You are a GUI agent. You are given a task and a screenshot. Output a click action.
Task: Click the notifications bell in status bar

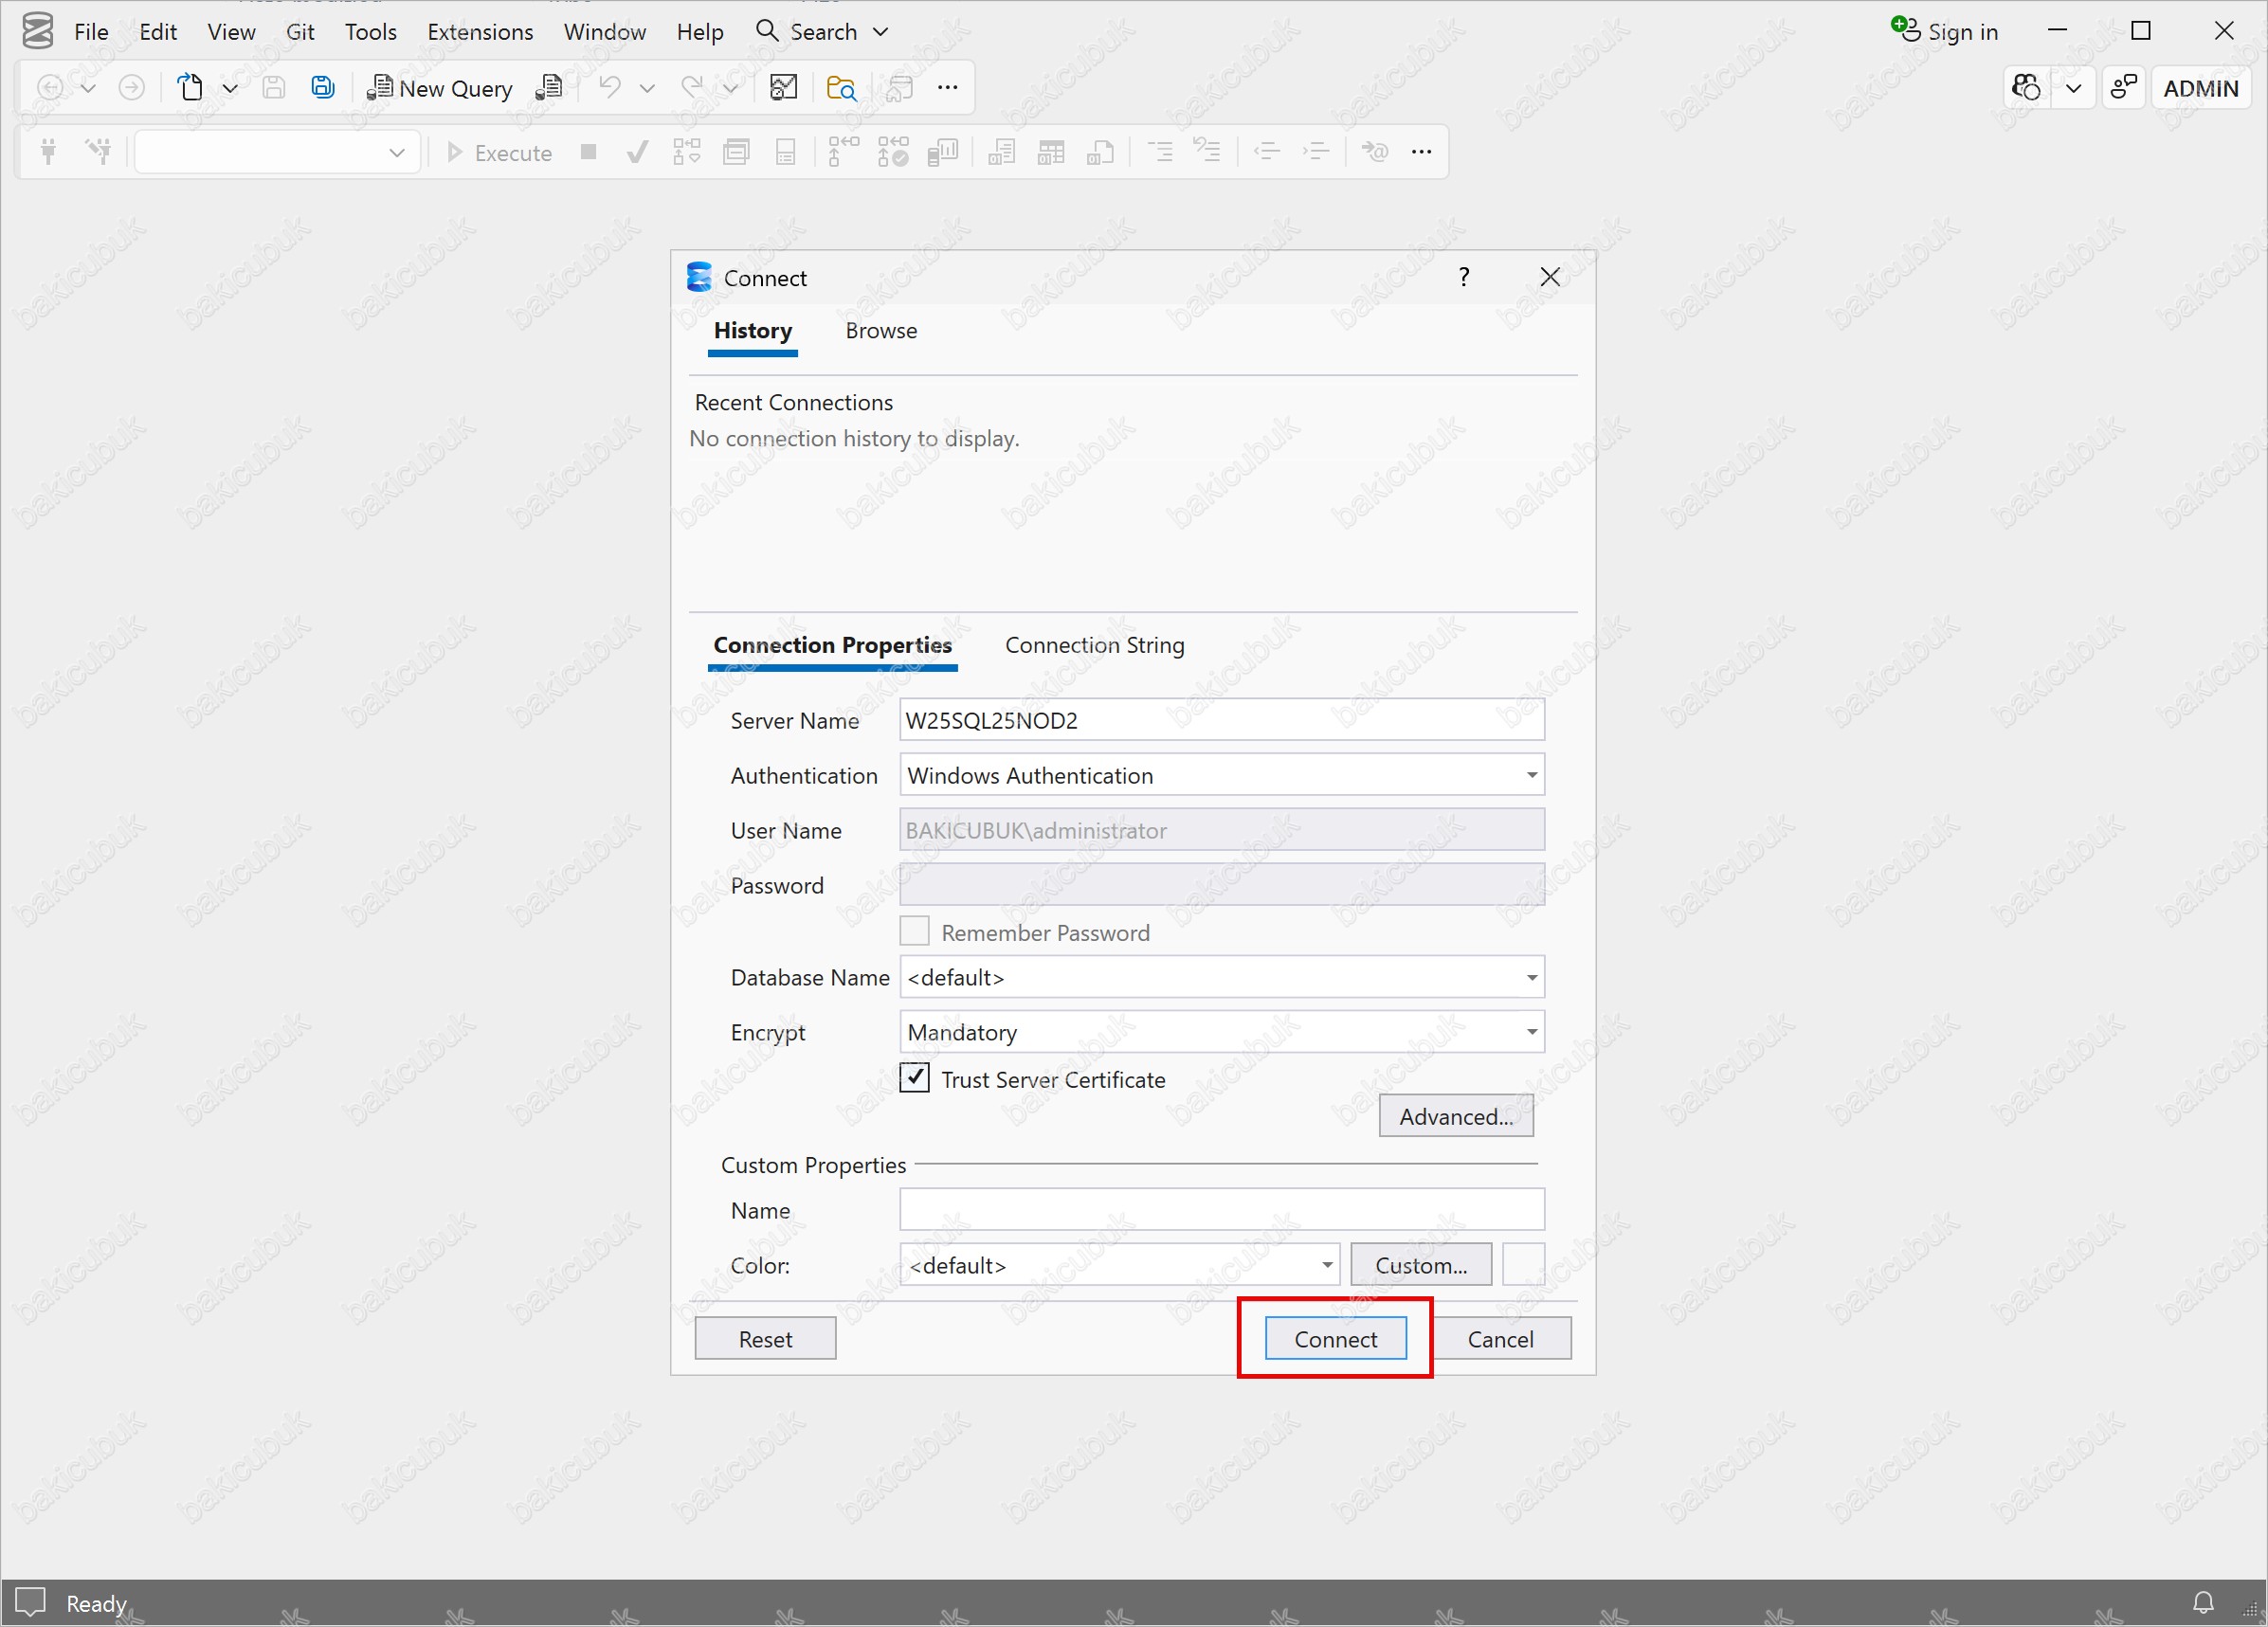coord(2203,1603)
